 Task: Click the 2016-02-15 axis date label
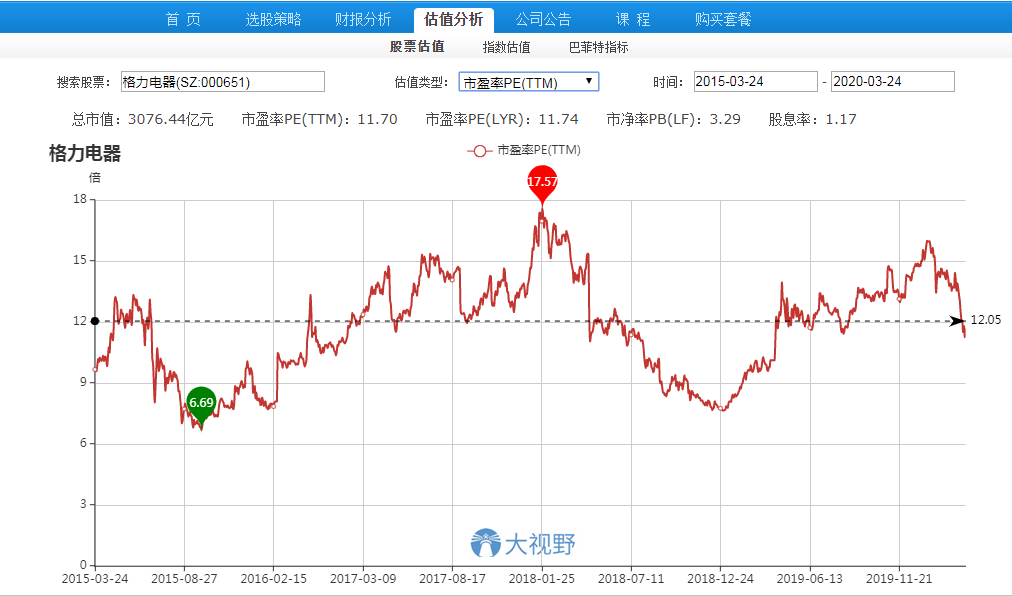(x=274, y=579)
